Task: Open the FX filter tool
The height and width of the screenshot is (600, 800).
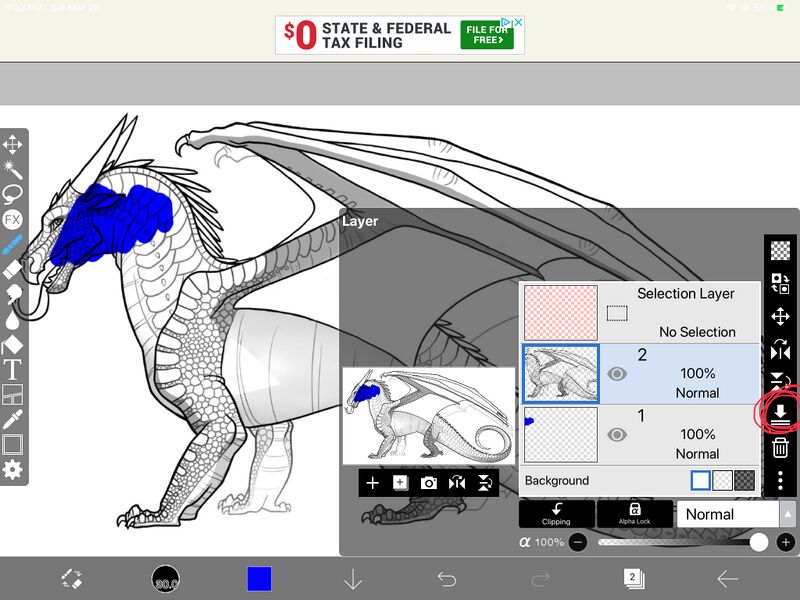Action: [13, 219]
